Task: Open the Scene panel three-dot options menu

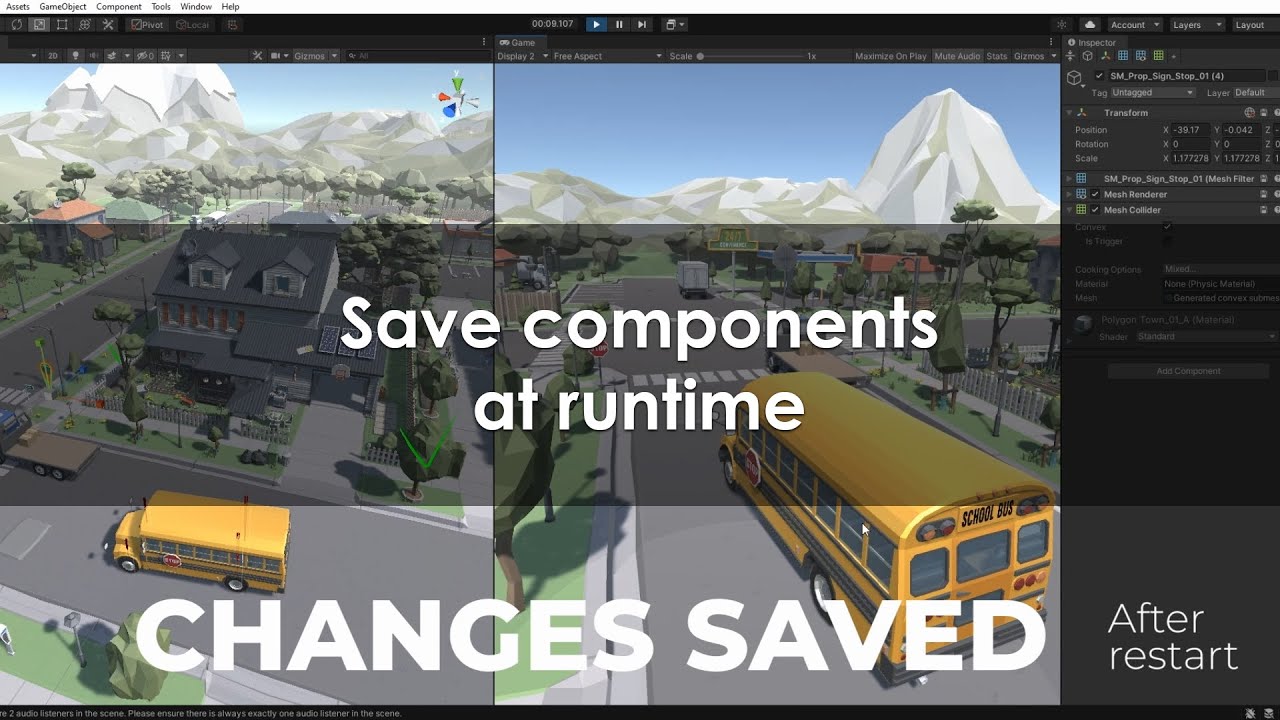Action: [483, 42]
